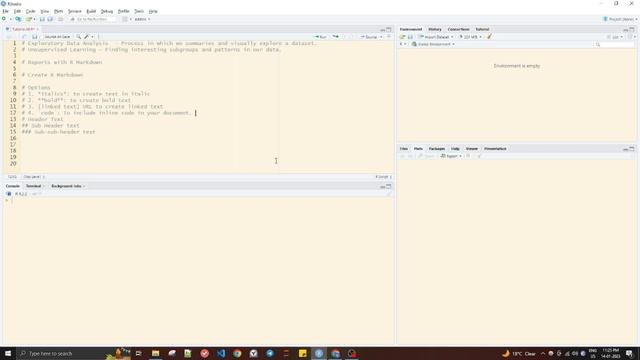Screen dimensions: 640x360
Task: Click the refresh environment icon
Action: pos(631,37)
